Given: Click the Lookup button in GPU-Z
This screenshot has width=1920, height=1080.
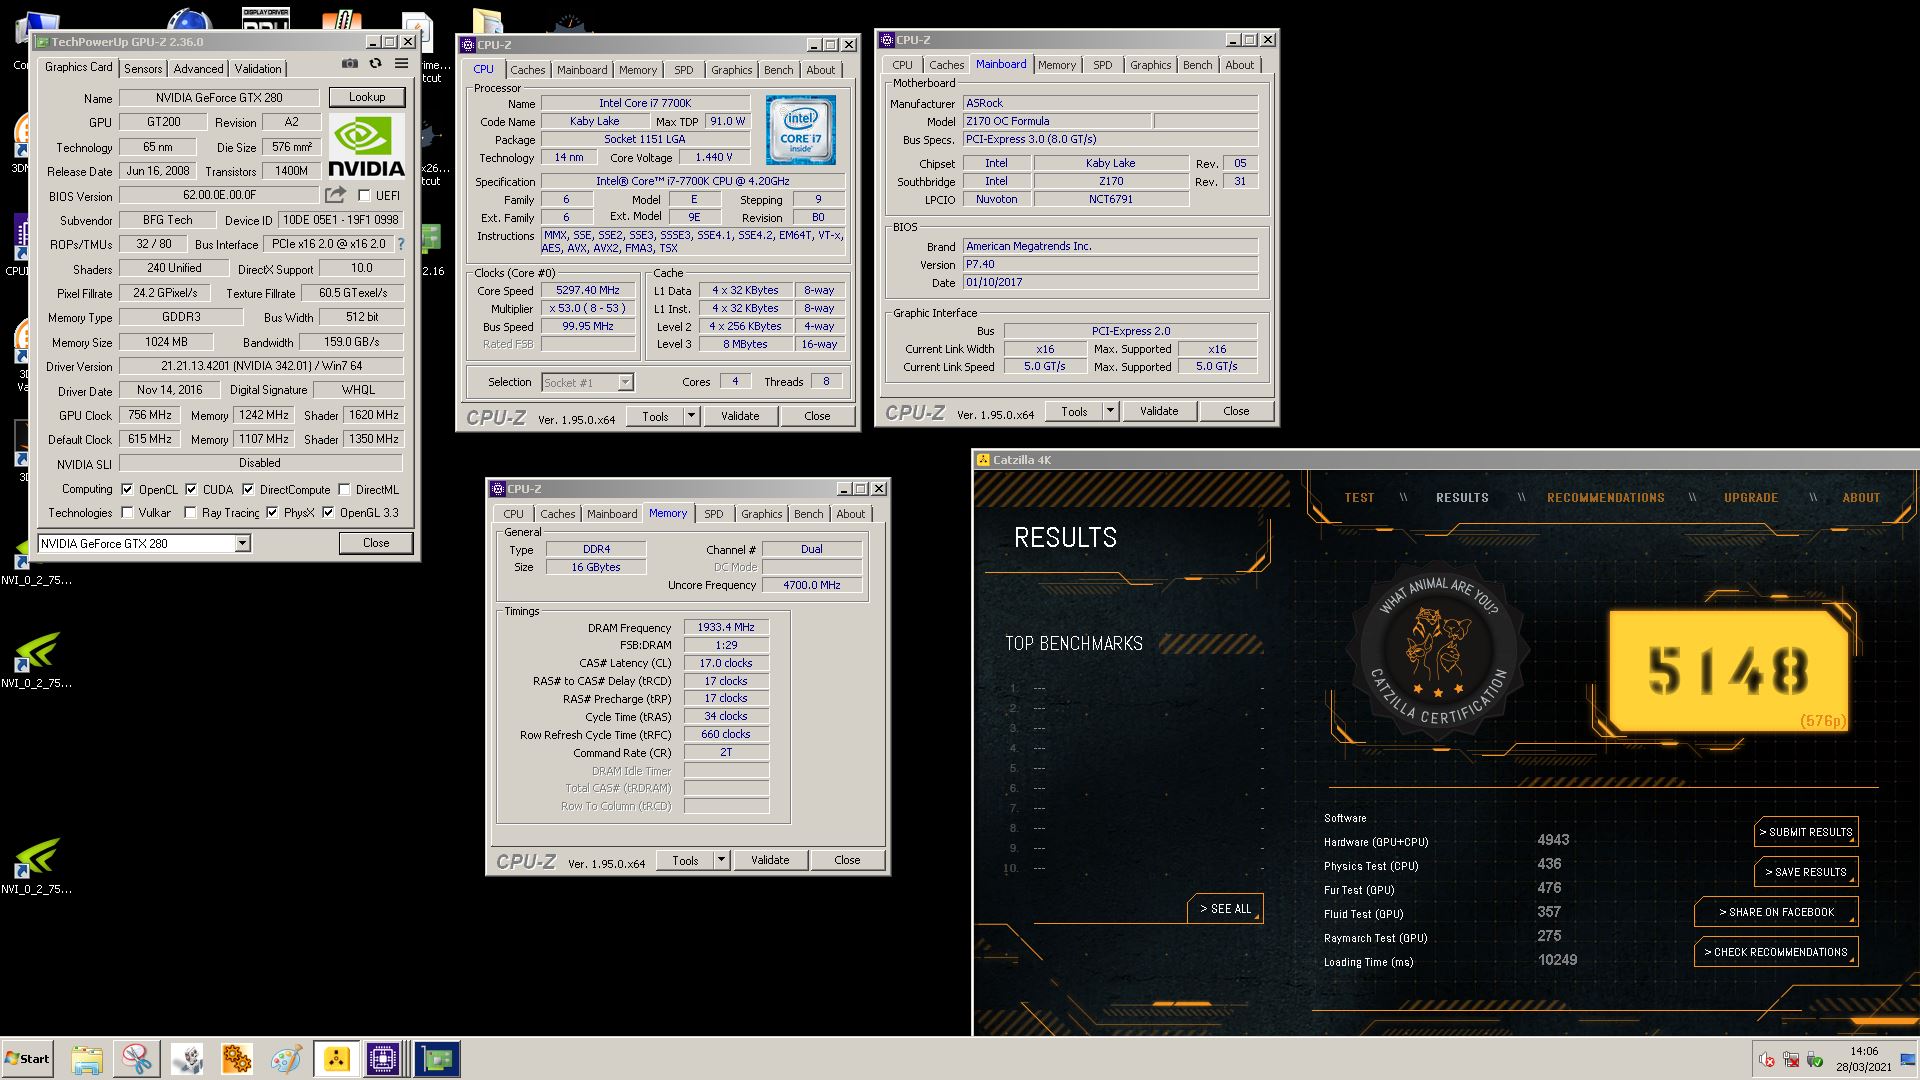Looking at the screenshot, I should (367, 97).
